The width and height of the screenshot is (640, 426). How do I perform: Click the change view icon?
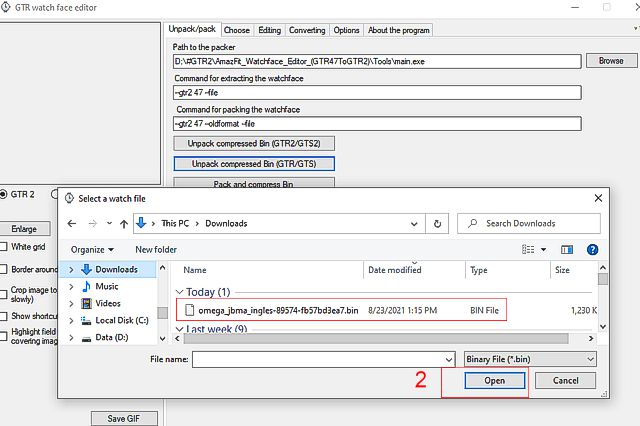pos(528,249)
